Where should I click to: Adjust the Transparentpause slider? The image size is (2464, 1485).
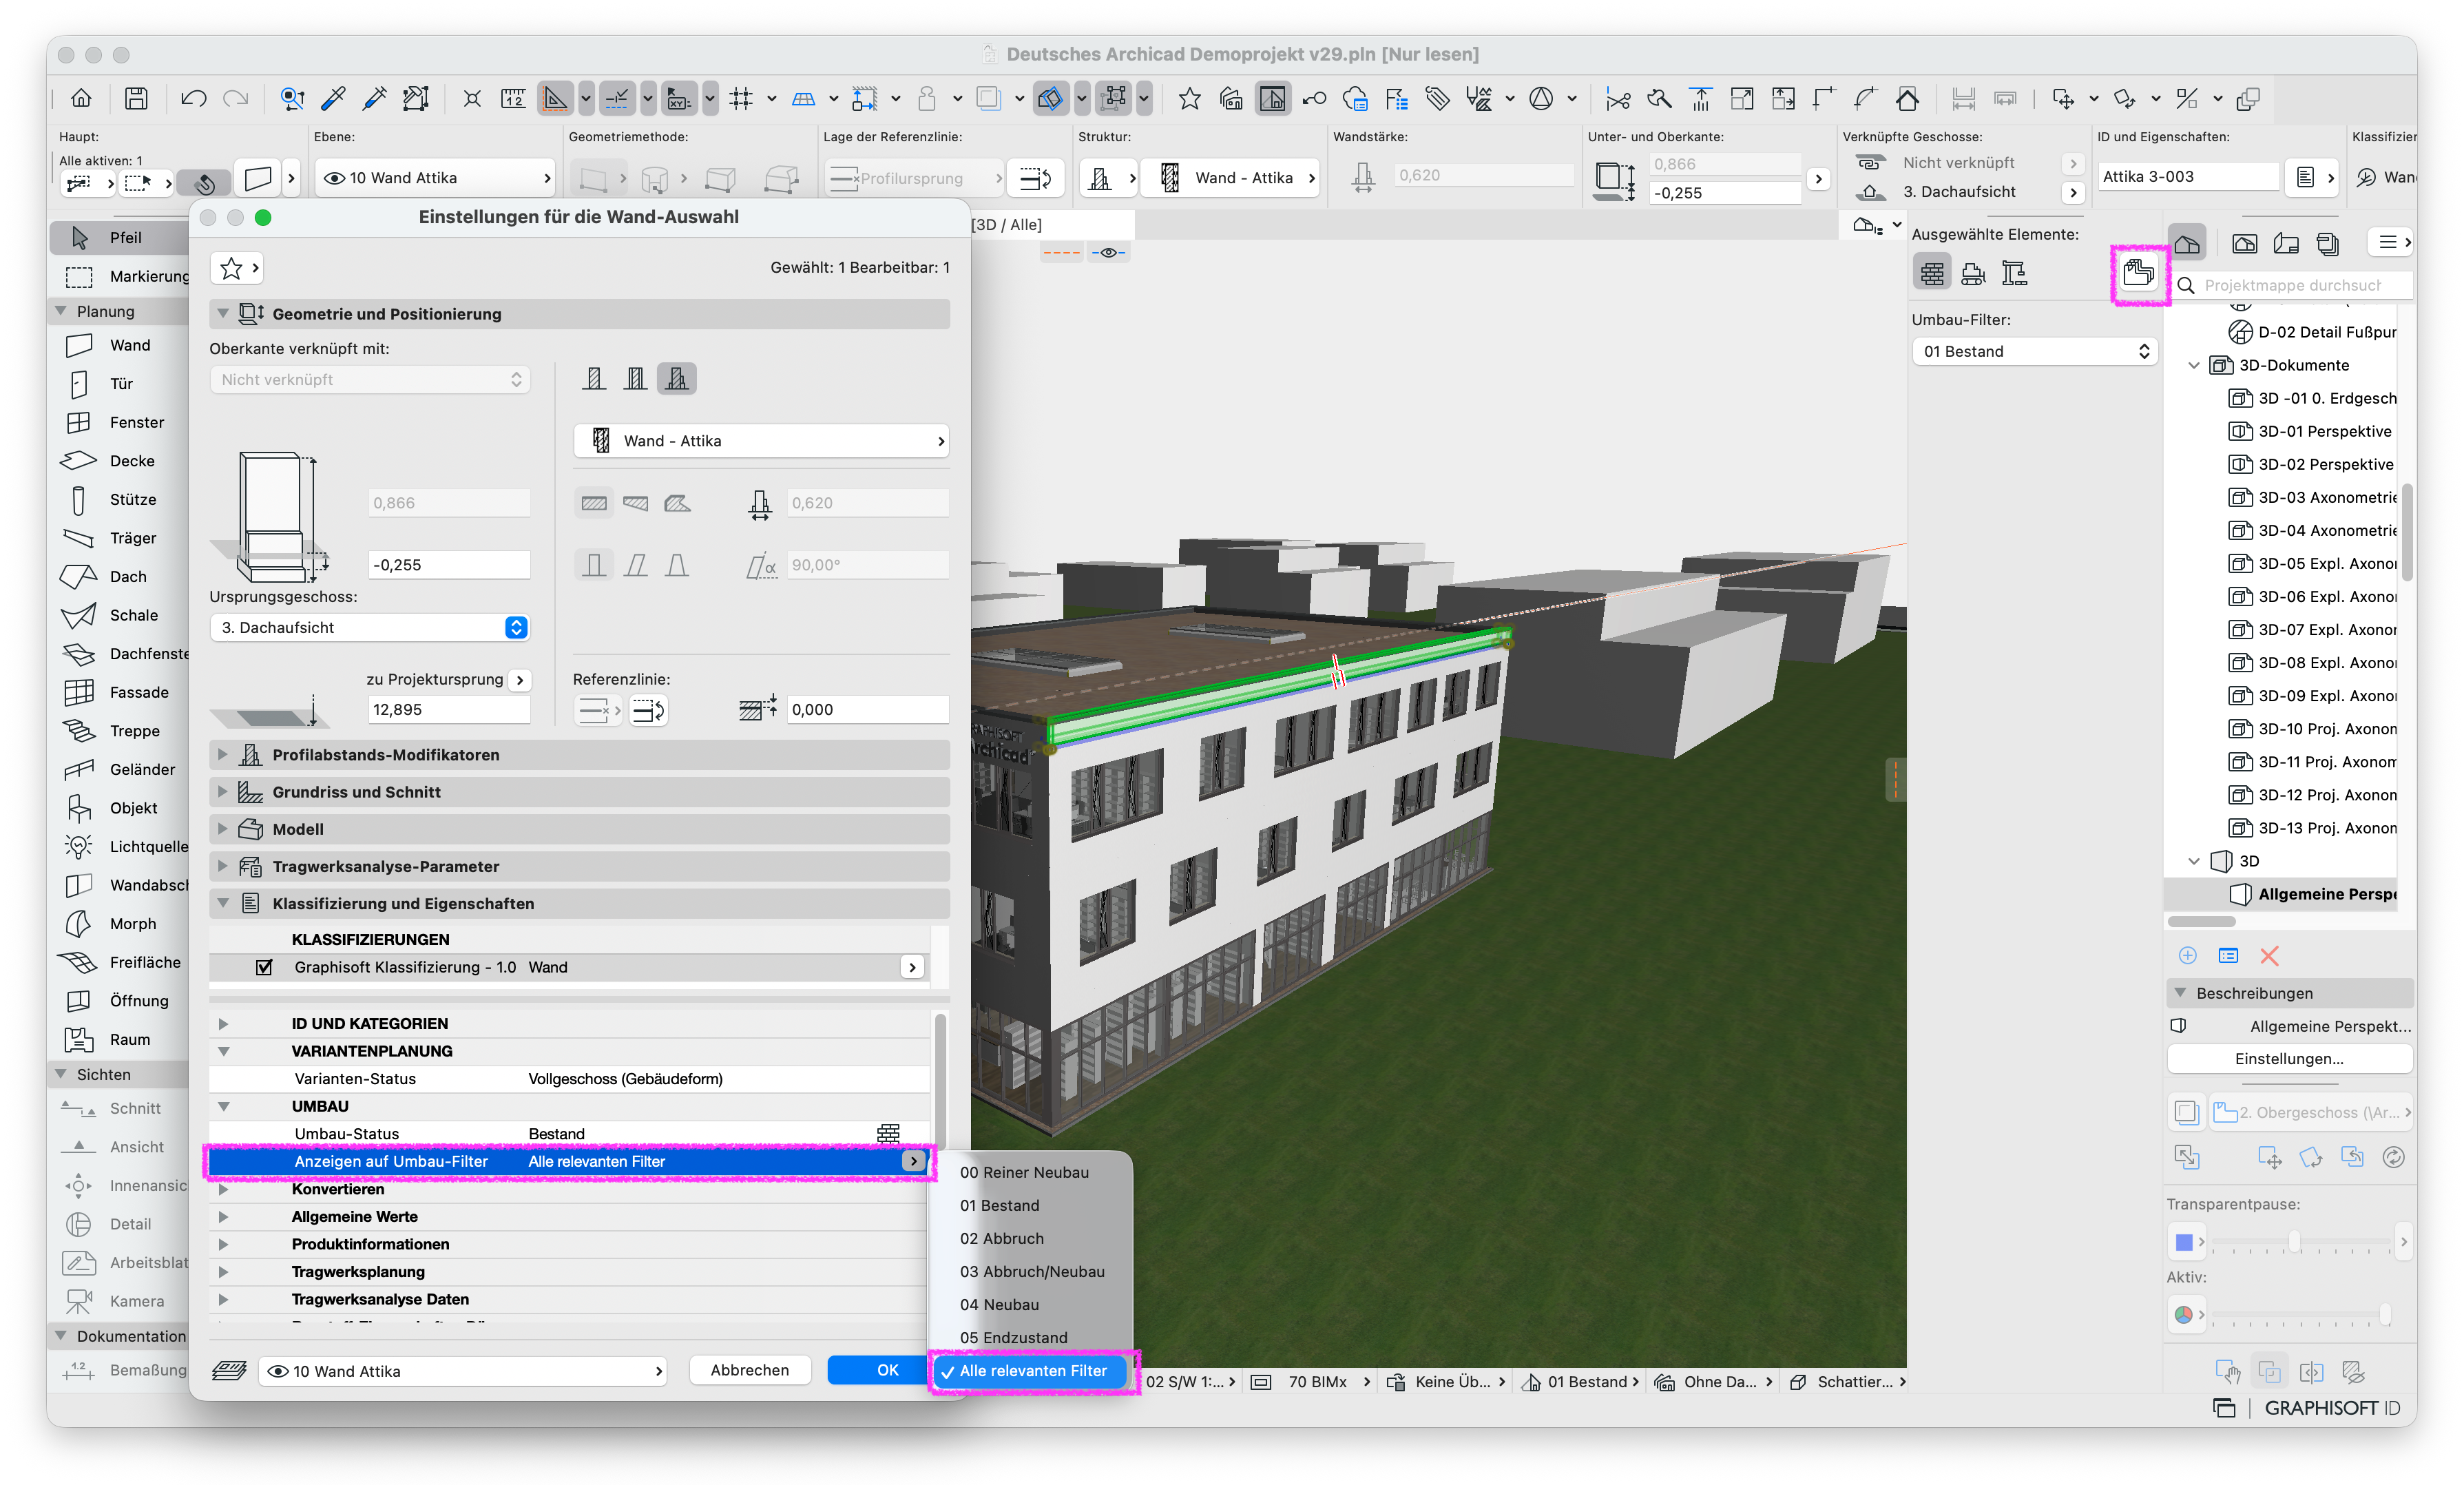point(2294,1242)
